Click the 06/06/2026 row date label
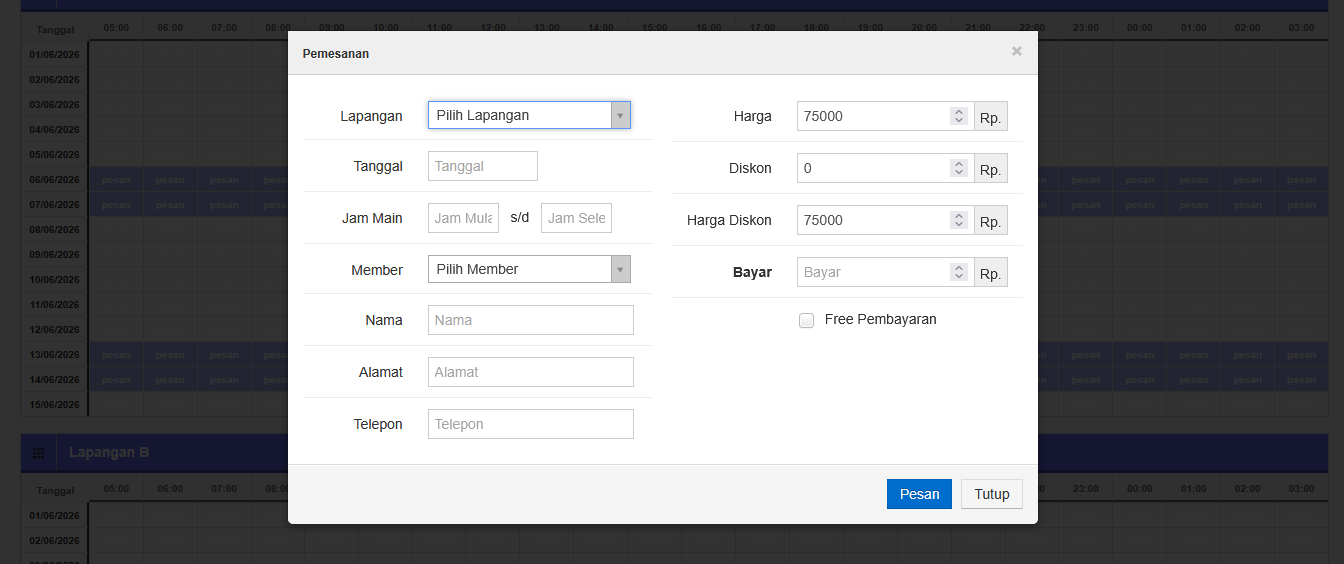Viewport: 1344px width, 564px height. tap(55, 180)
